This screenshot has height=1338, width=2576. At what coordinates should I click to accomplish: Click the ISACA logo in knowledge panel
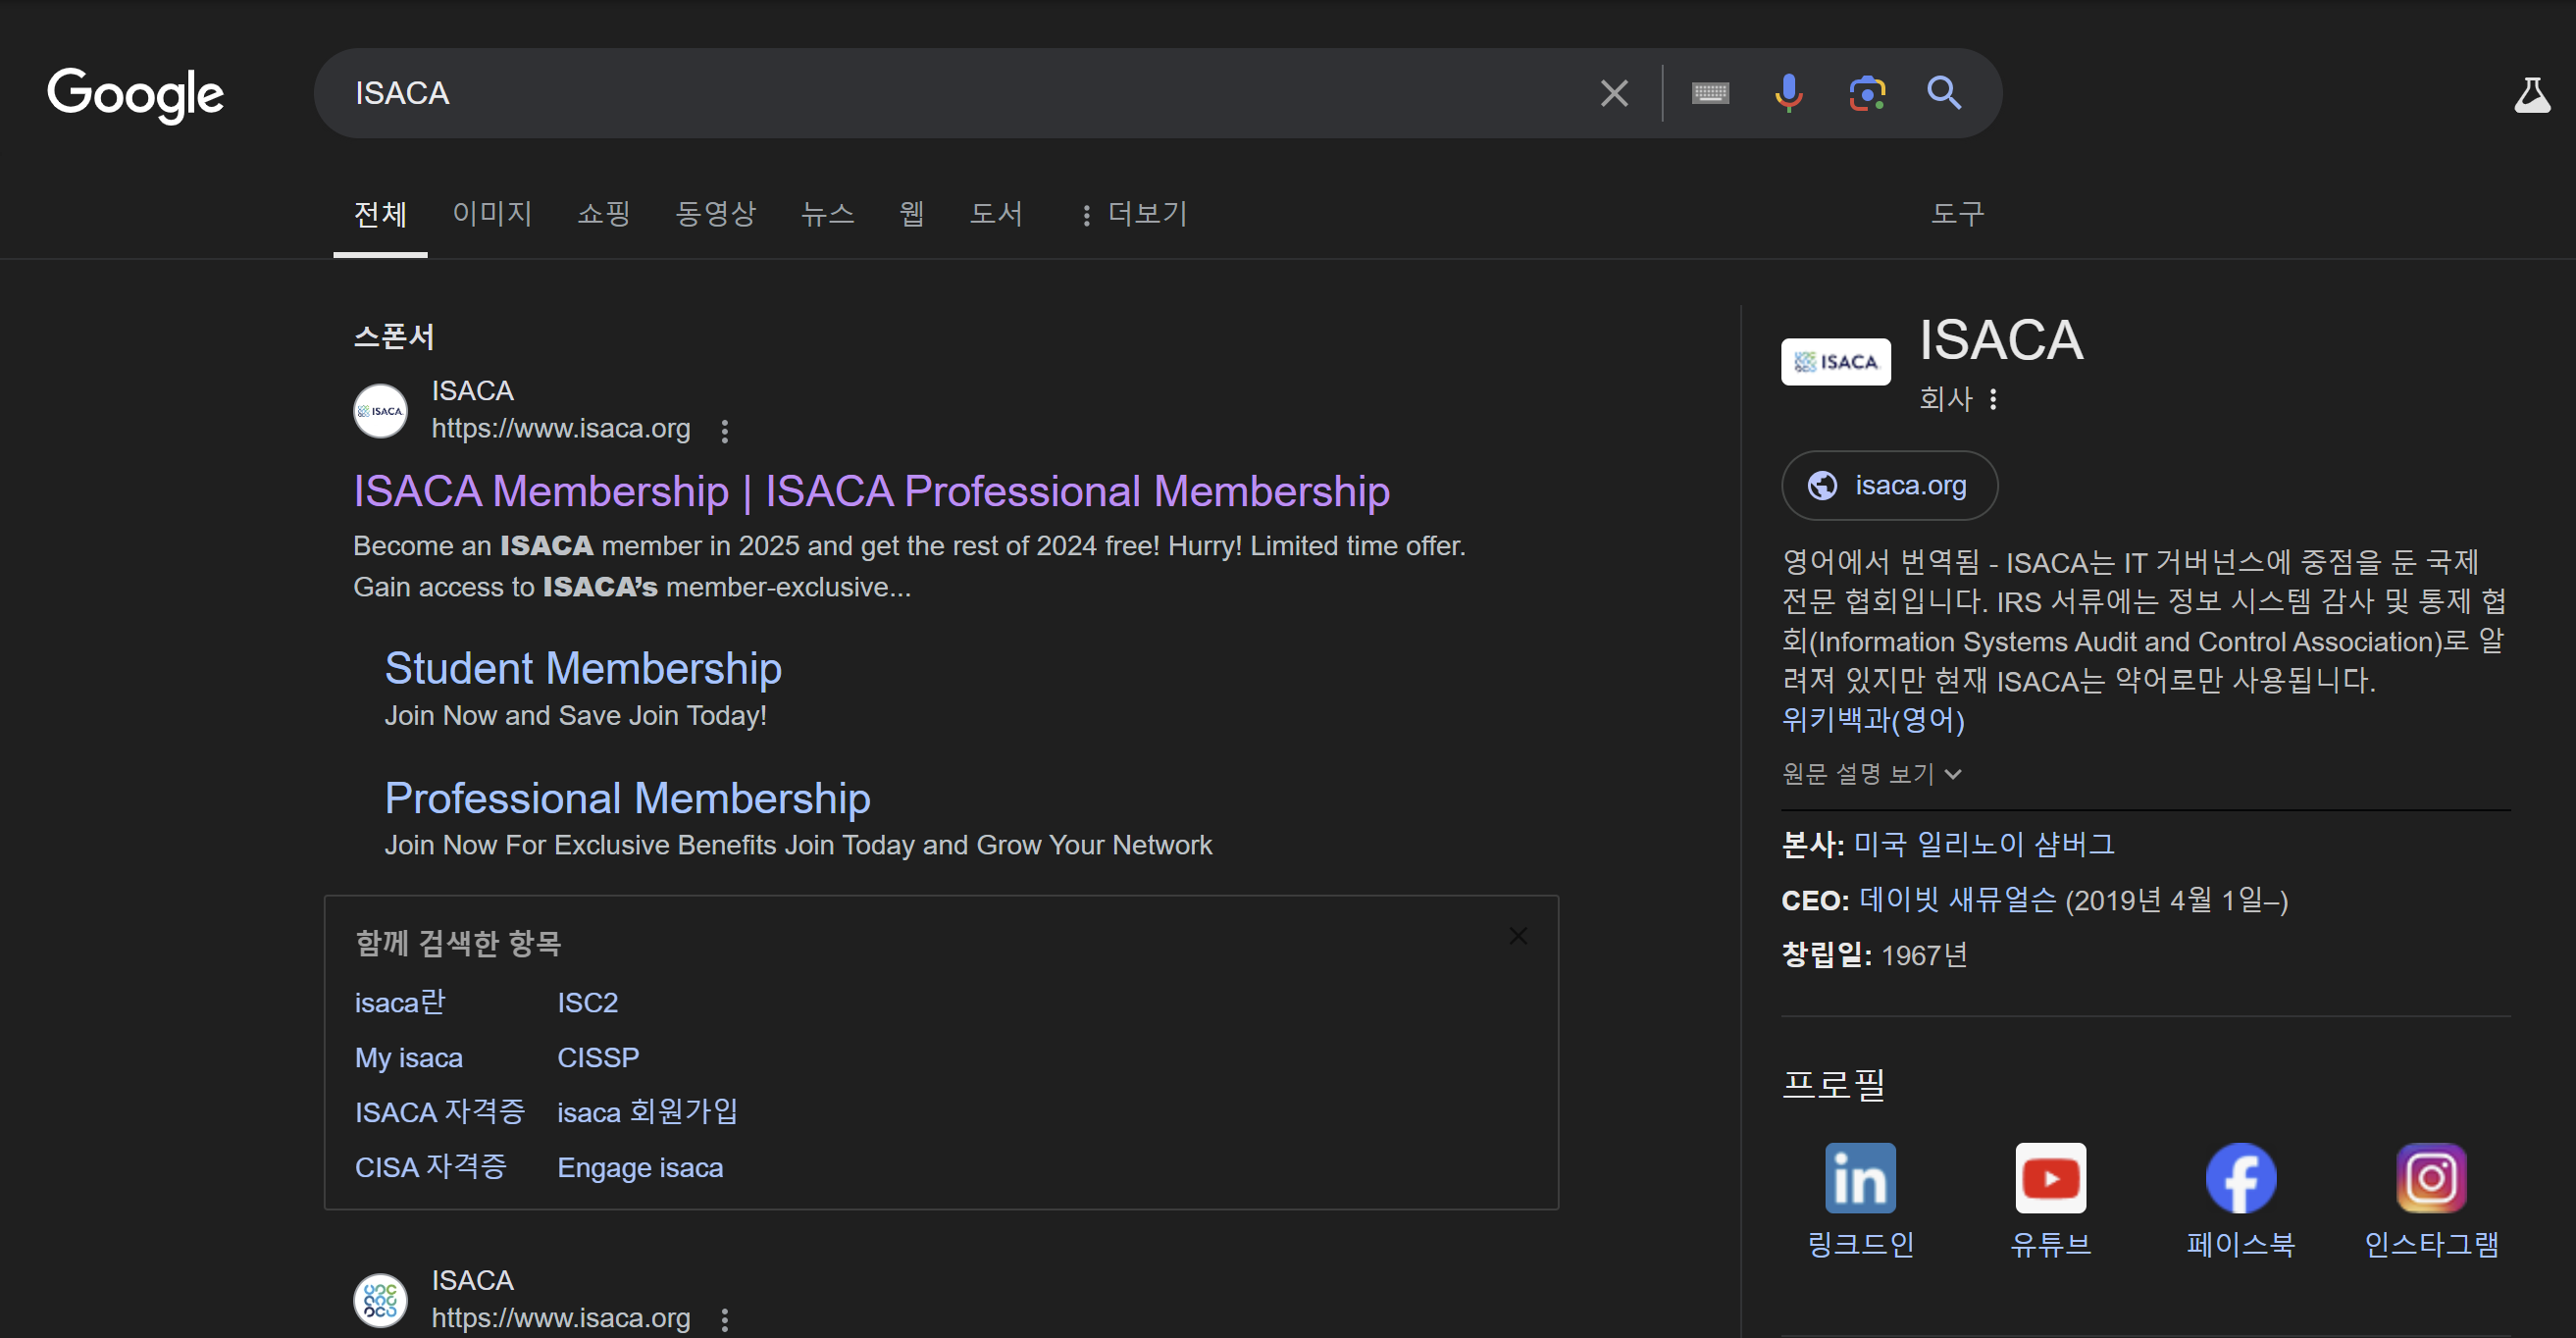click(x=1835, y=361)
